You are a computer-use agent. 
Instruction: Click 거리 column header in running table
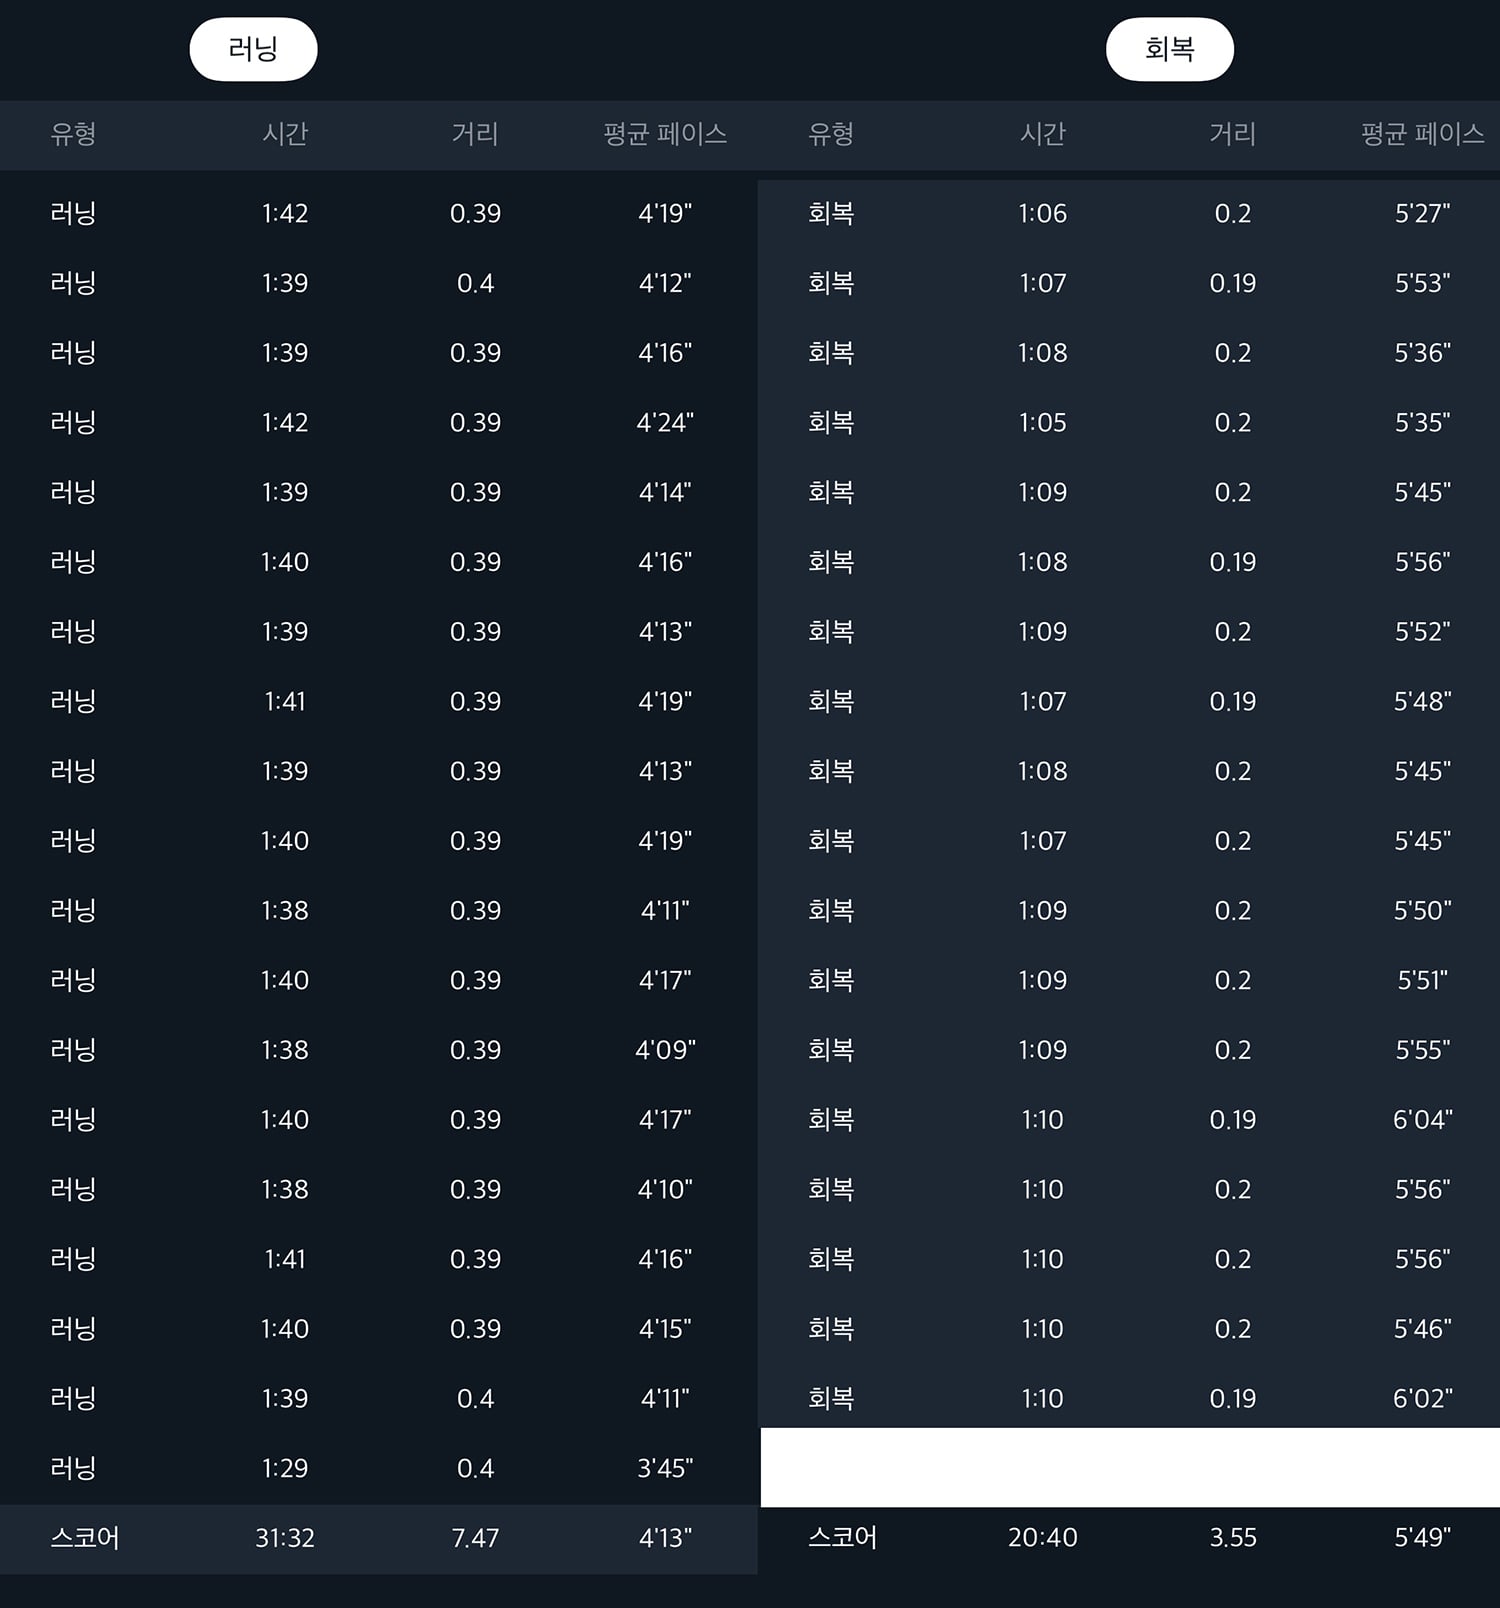(x=475, y=134)
